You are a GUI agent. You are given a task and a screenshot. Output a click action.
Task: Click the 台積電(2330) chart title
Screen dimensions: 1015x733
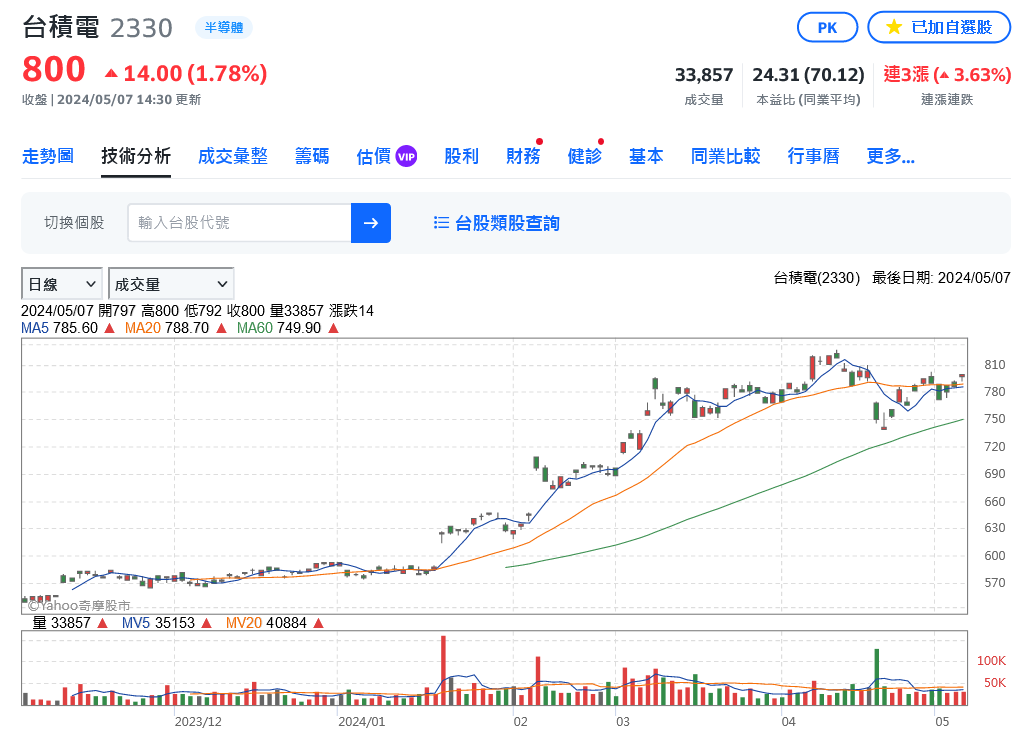816,278
